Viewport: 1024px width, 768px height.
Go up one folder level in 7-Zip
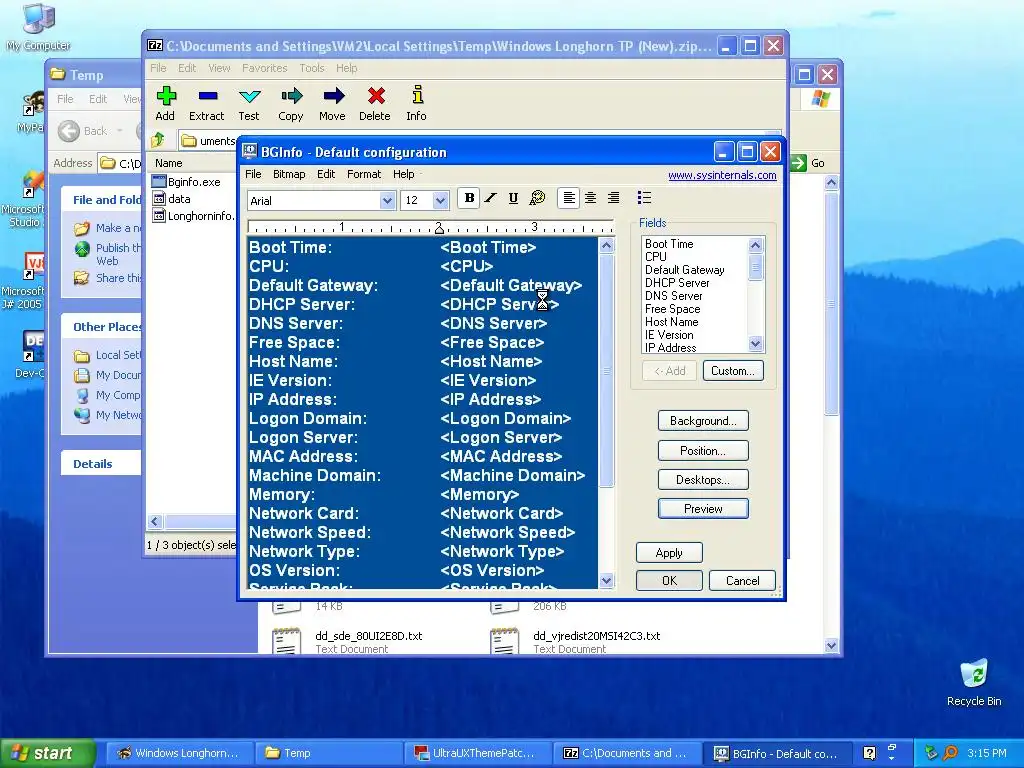(x=157, y=140)
